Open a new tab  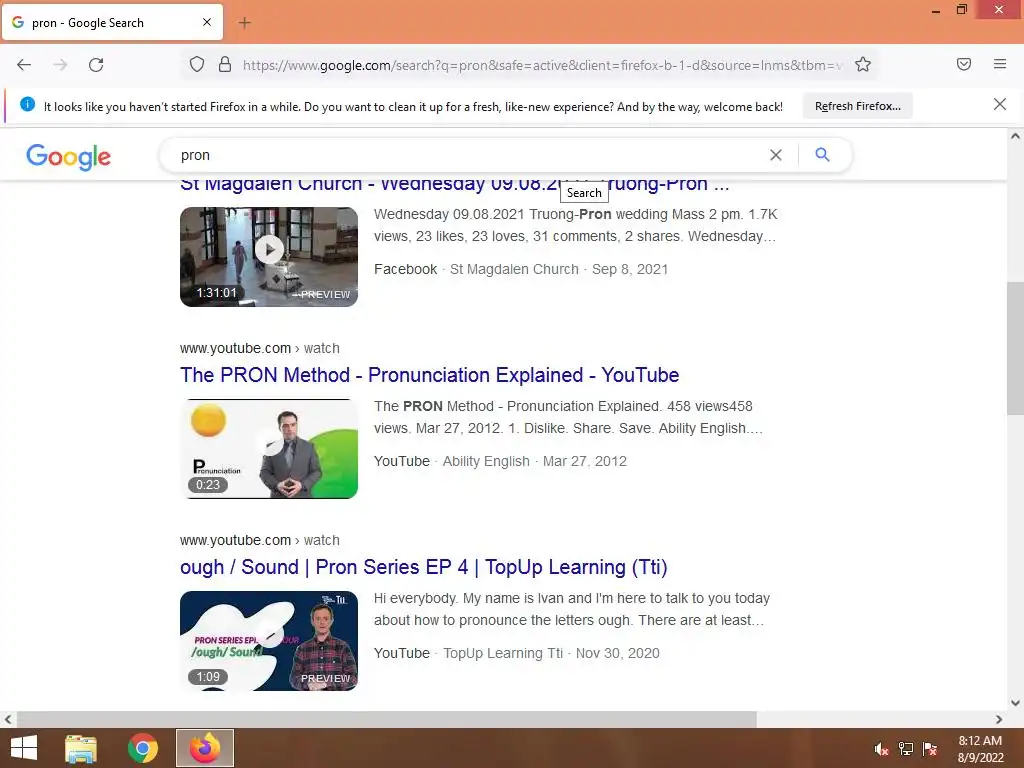point(244,23)
